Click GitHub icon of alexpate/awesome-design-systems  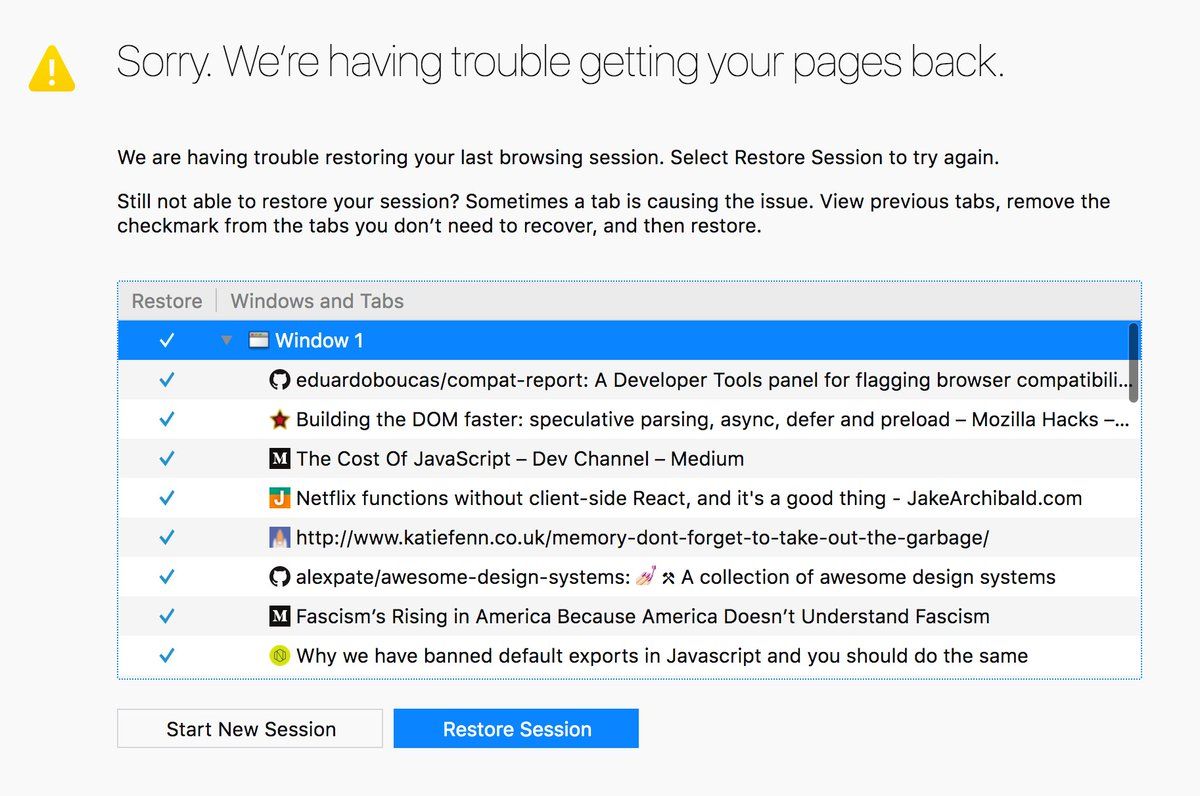280,577
